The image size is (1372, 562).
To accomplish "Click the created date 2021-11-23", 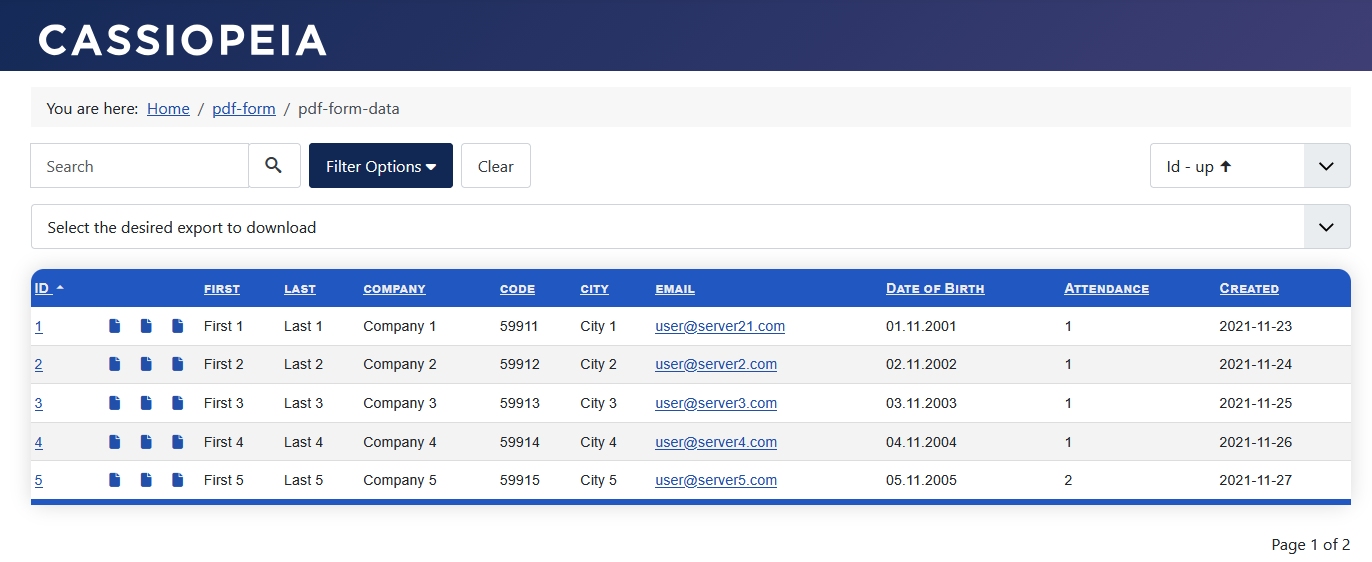I will coord(1256,326).
